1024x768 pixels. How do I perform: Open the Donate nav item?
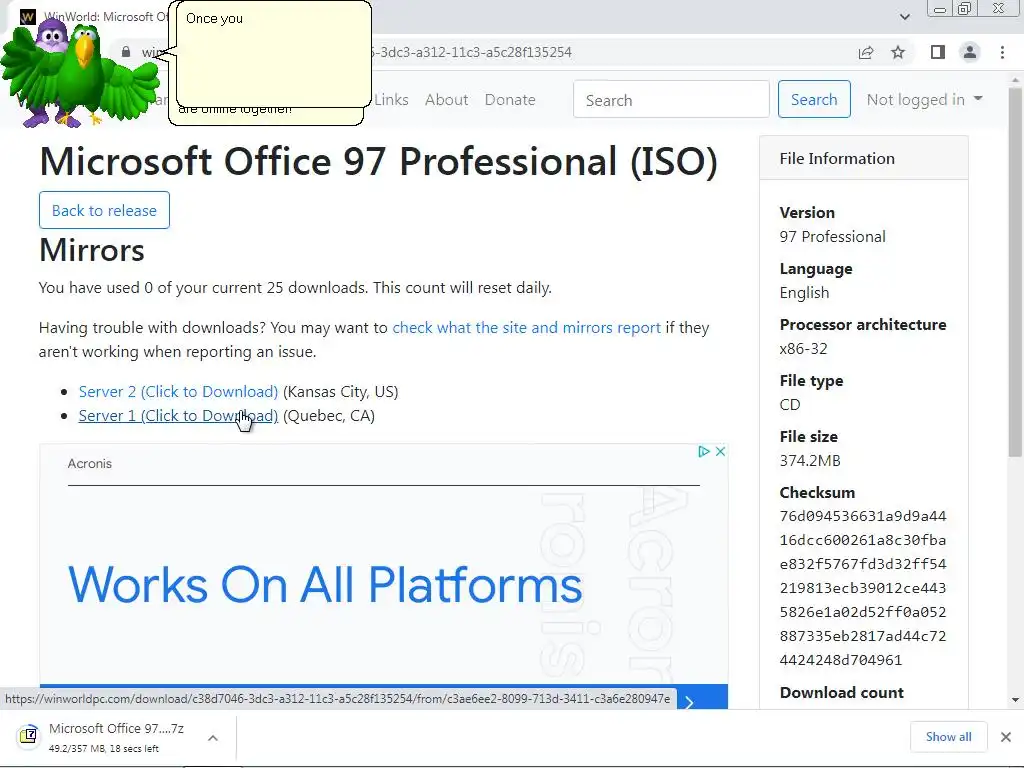510,100
